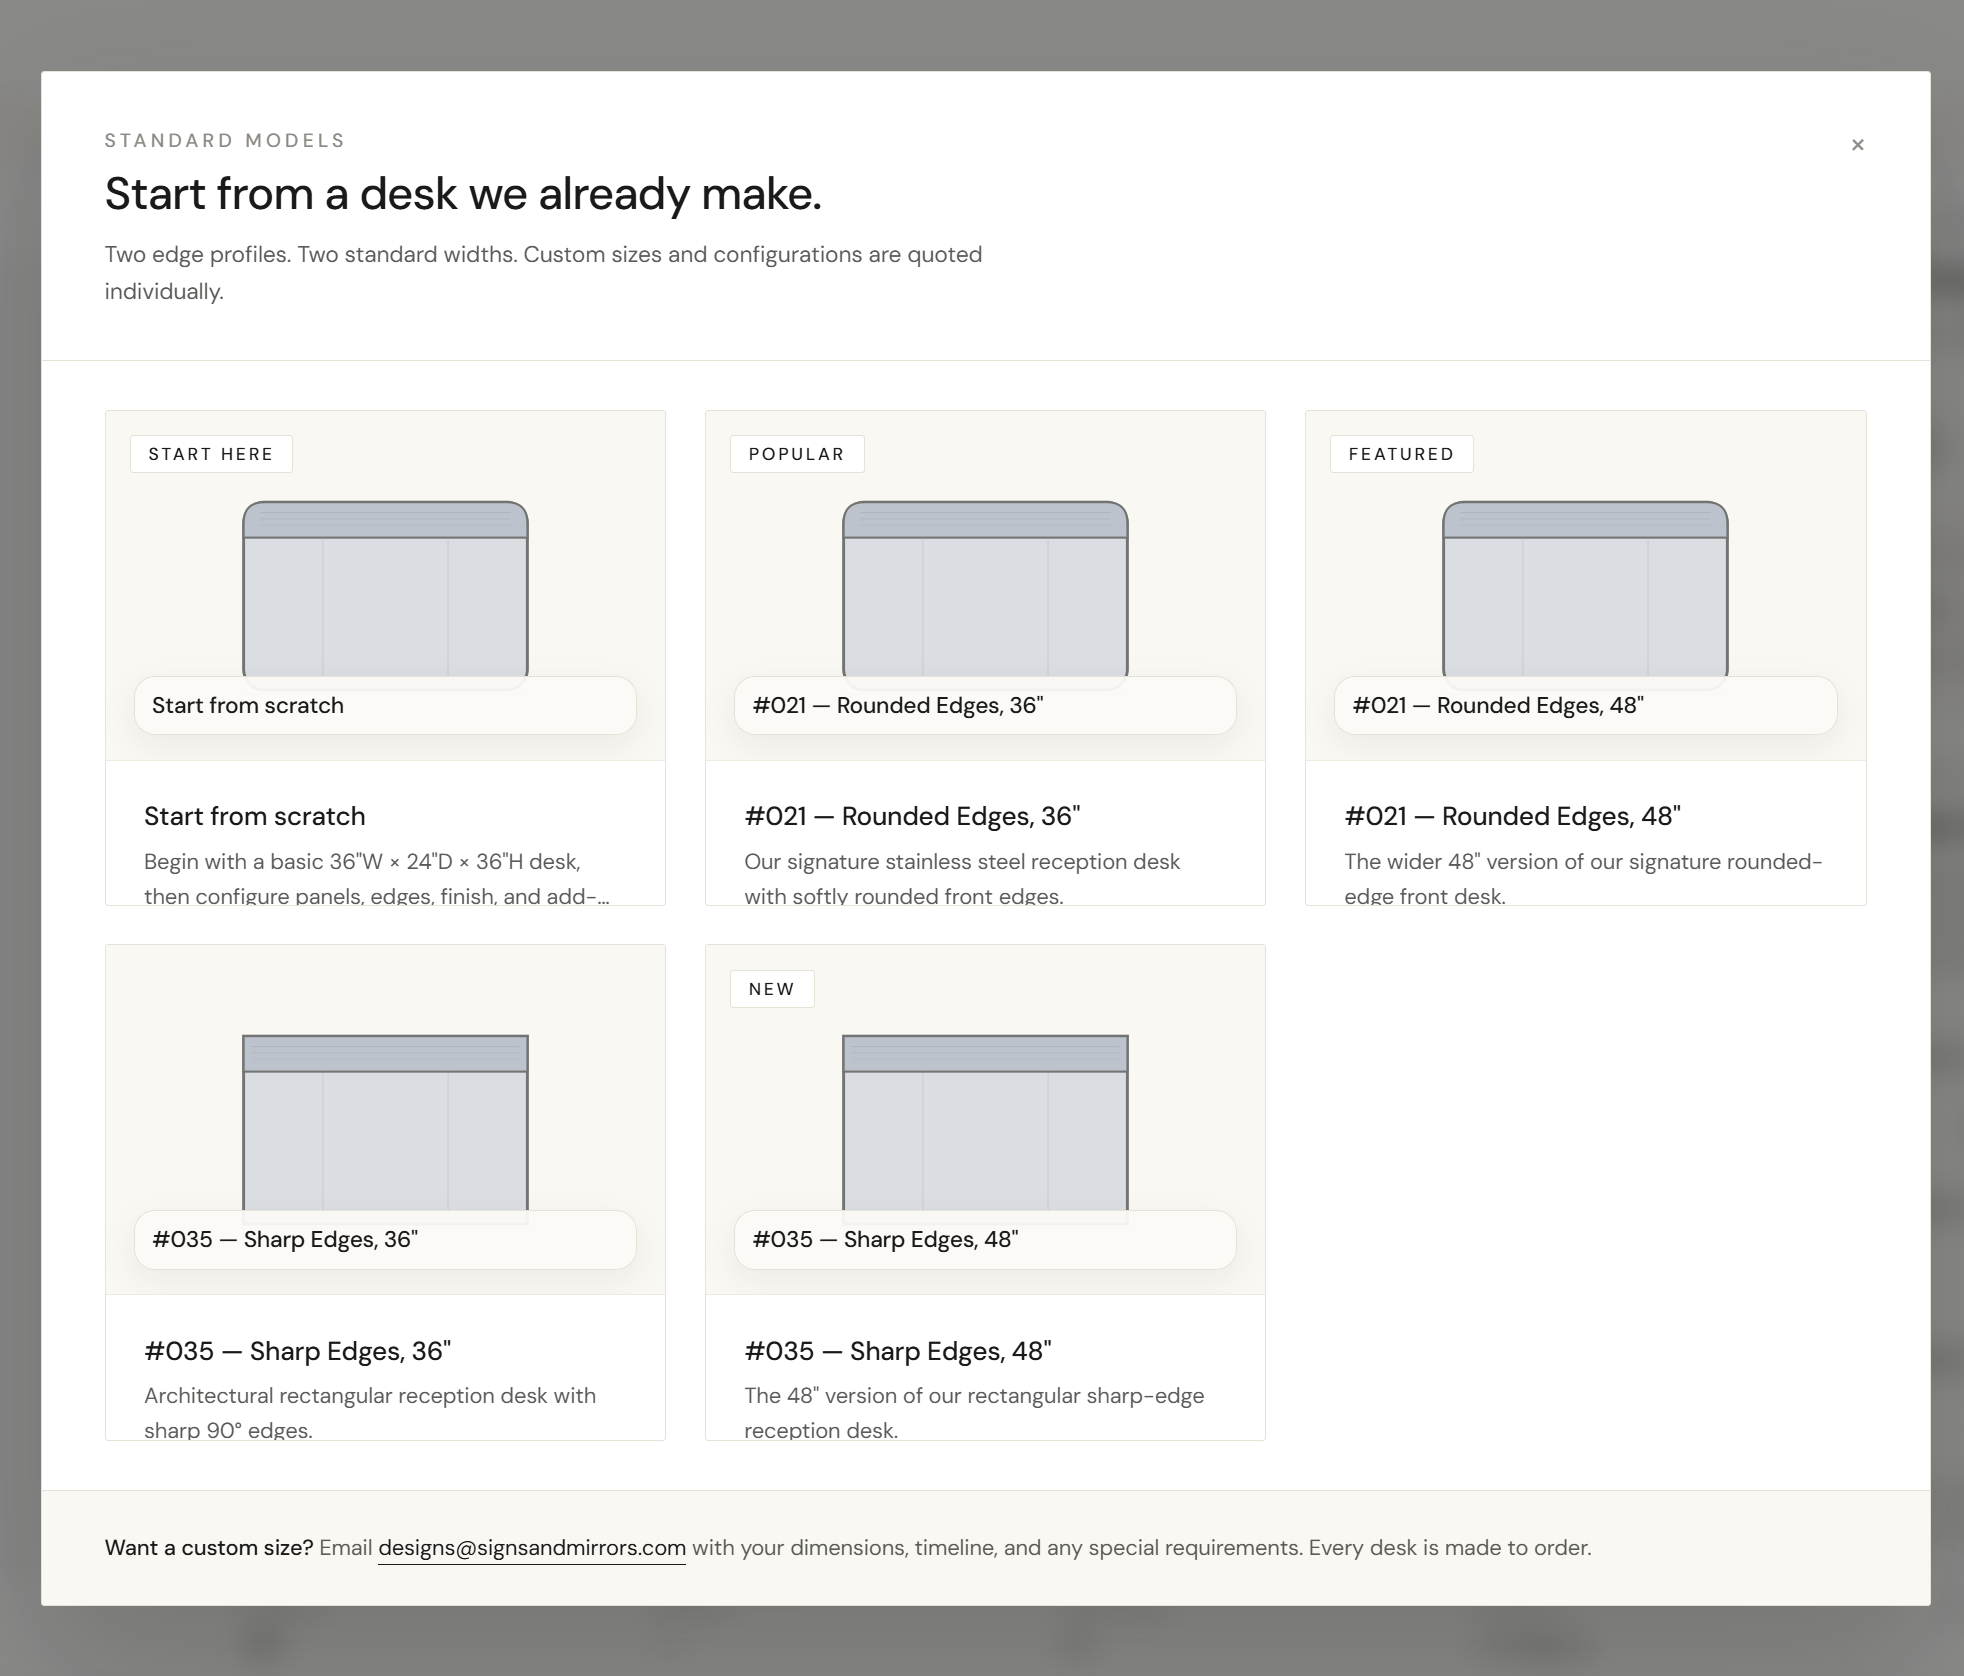Click the #035 Sharp Edges 48" desk illustration
The image size is (1964, 1676).
985,1122
